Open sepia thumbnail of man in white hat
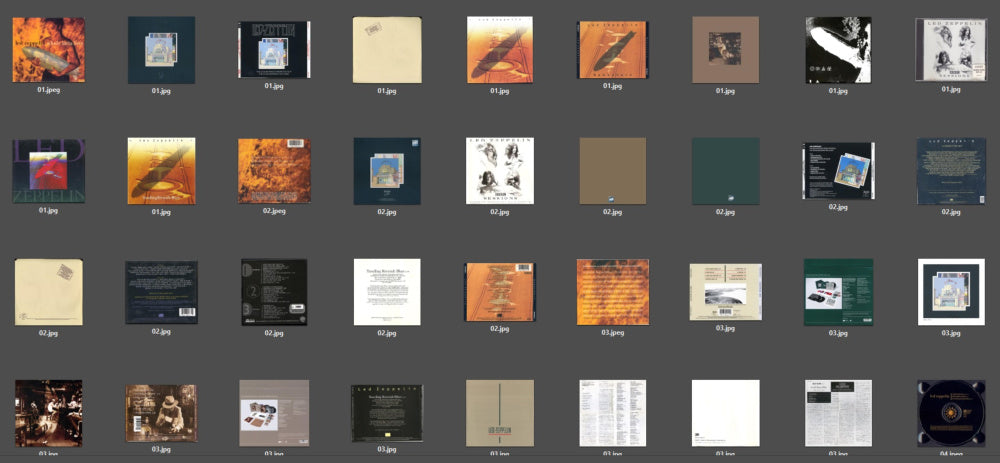The height and width of the screenshot is (463, 1000). point(161,413)
